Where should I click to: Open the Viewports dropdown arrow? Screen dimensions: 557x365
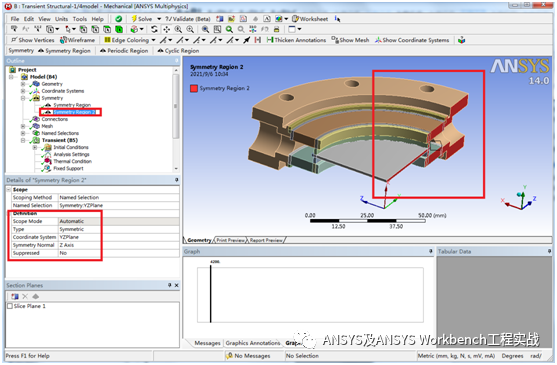click(299, 29)
